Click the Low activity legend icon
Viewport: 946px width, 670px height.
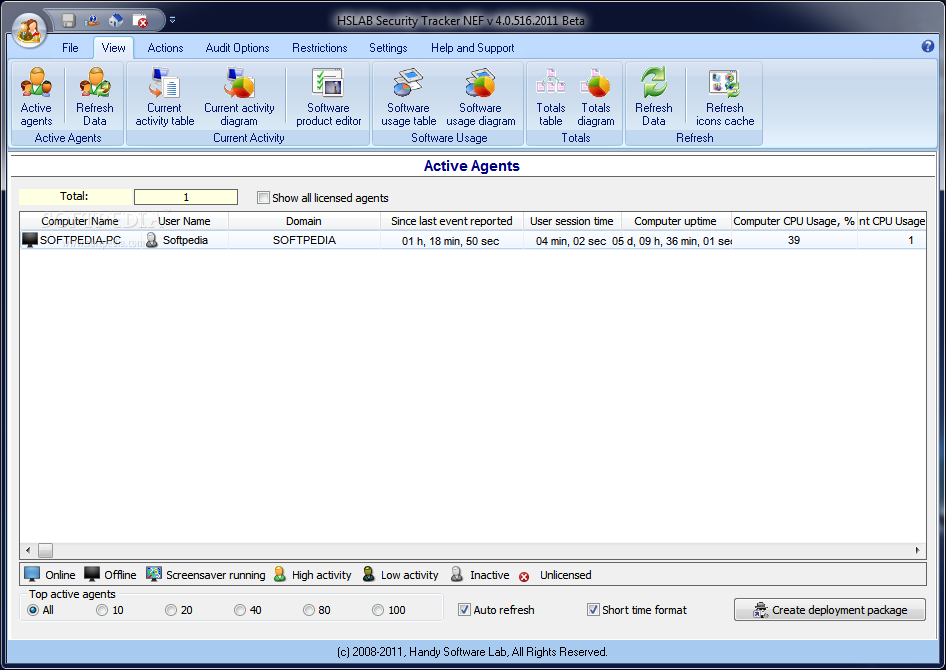pyautogui.click(x=369, y=574)
